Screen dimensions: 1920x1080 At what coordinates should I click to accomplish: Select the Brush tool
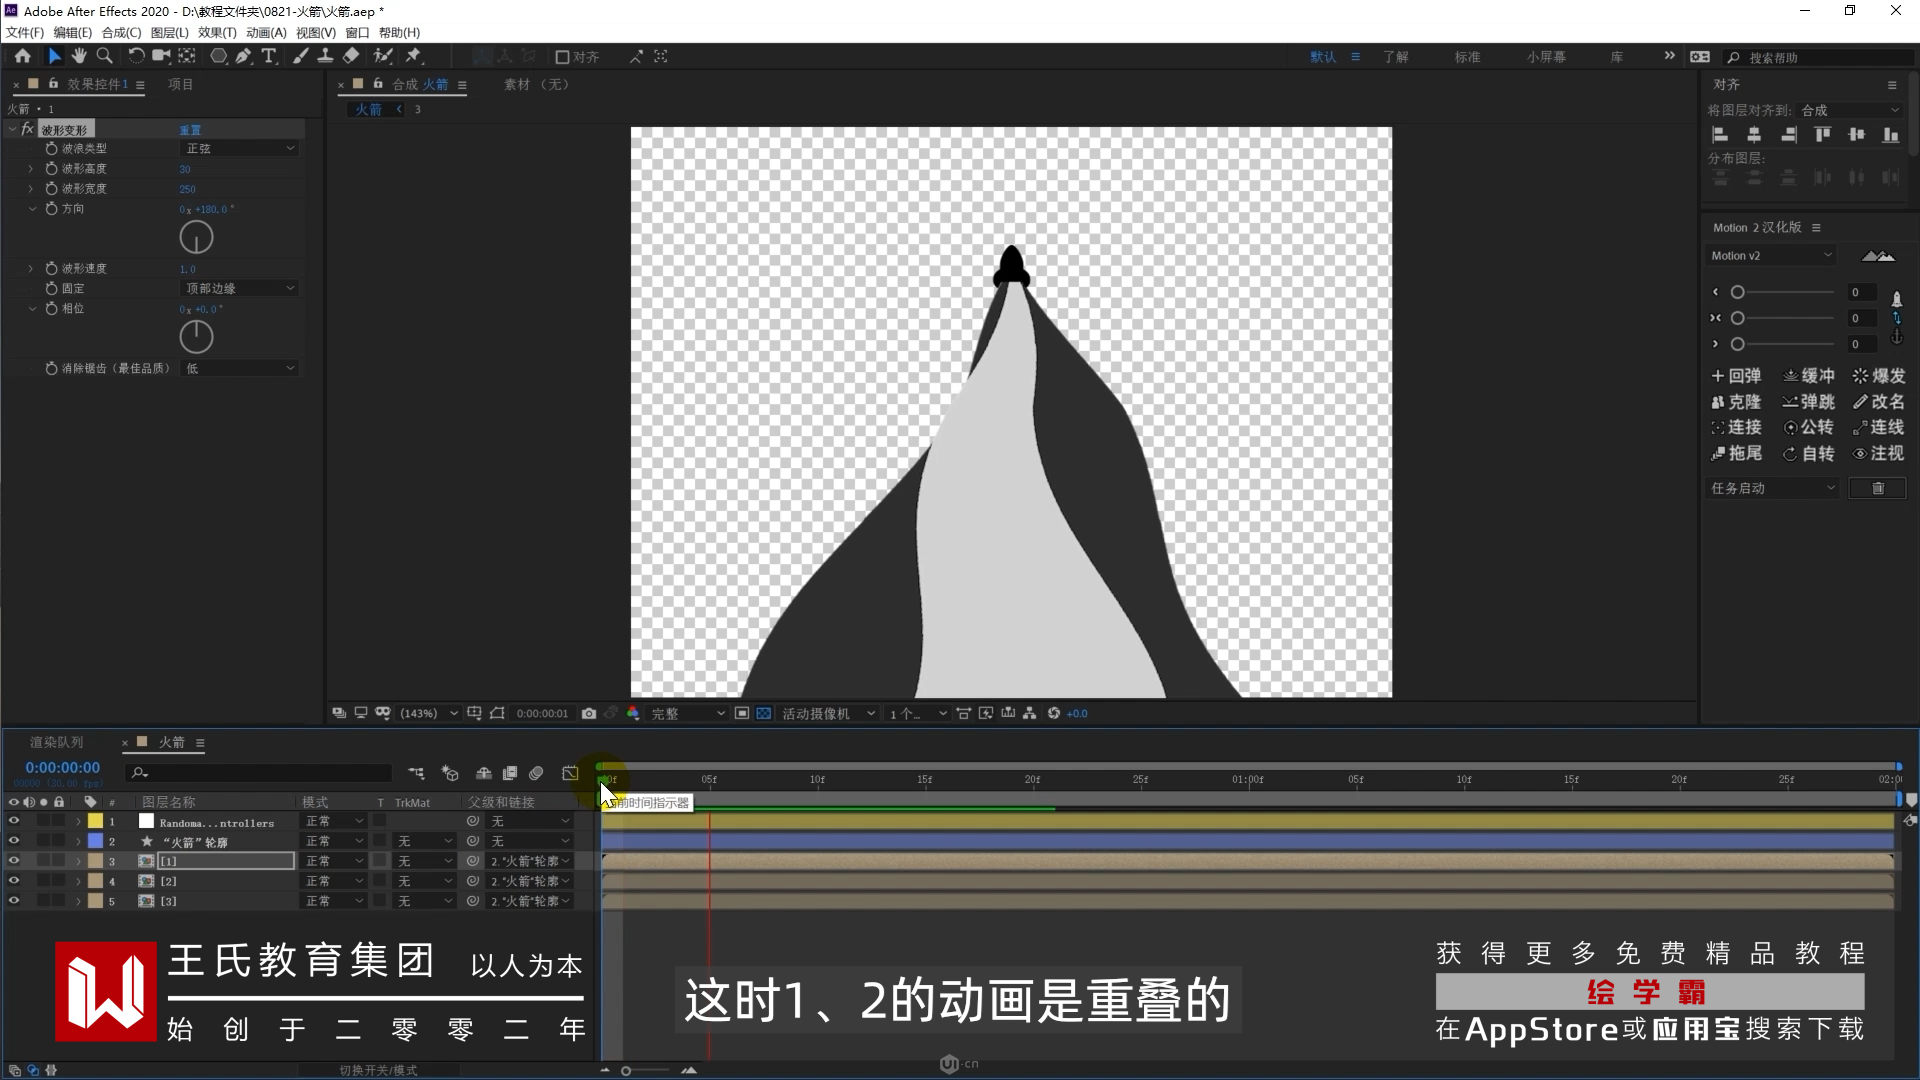pos(300,57)
